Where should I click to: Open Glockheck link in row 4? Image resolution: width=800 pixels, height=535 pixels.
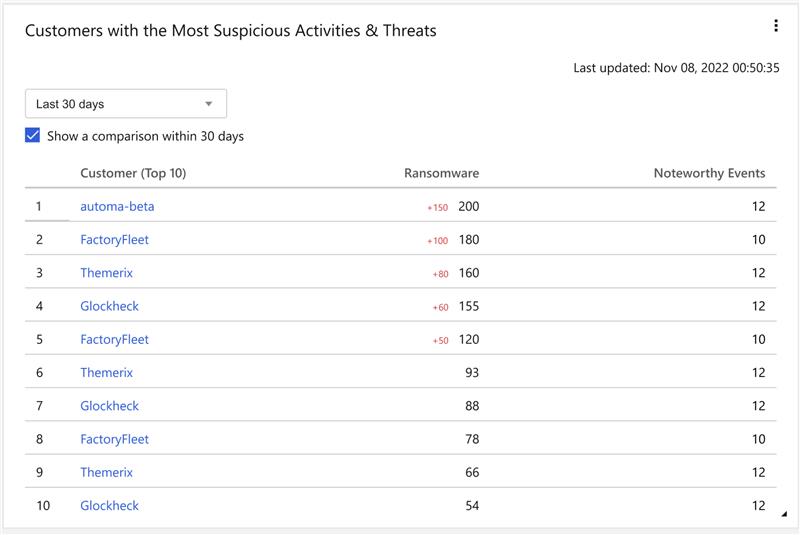(x=109, y=306)
